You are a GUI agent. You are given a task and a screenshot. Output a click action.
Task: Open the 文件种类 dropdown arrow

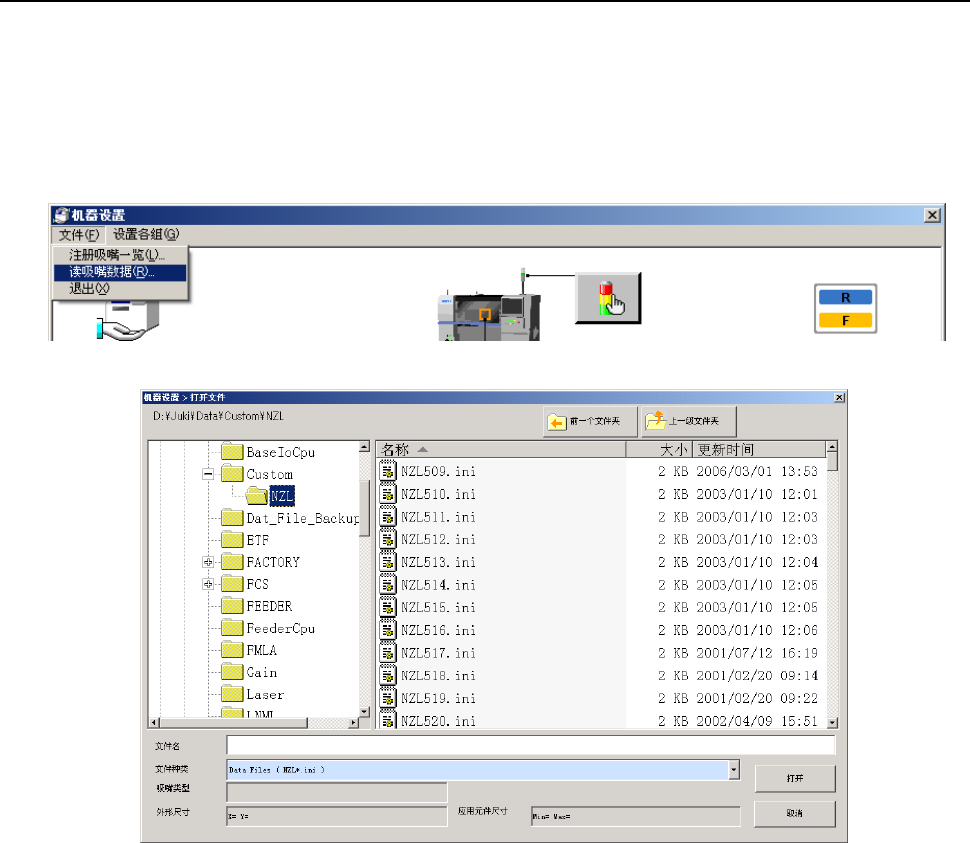734,770
